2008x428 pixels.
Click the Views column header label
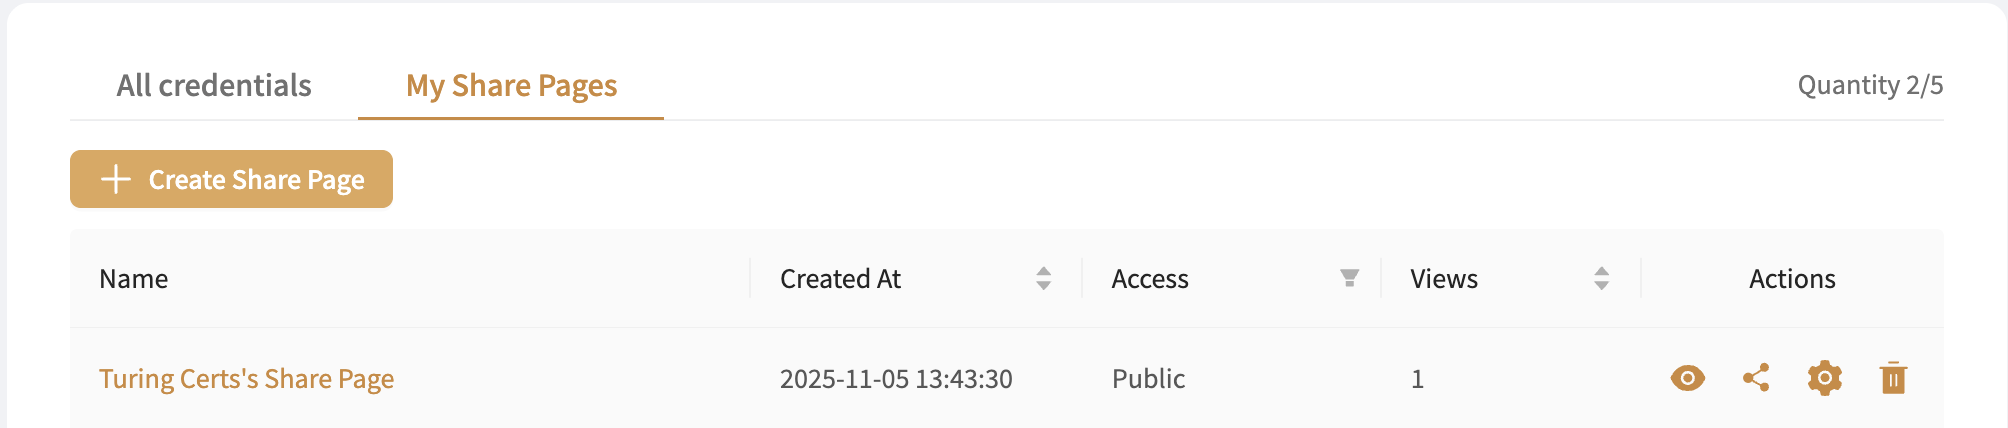[x=1443, y=279]
